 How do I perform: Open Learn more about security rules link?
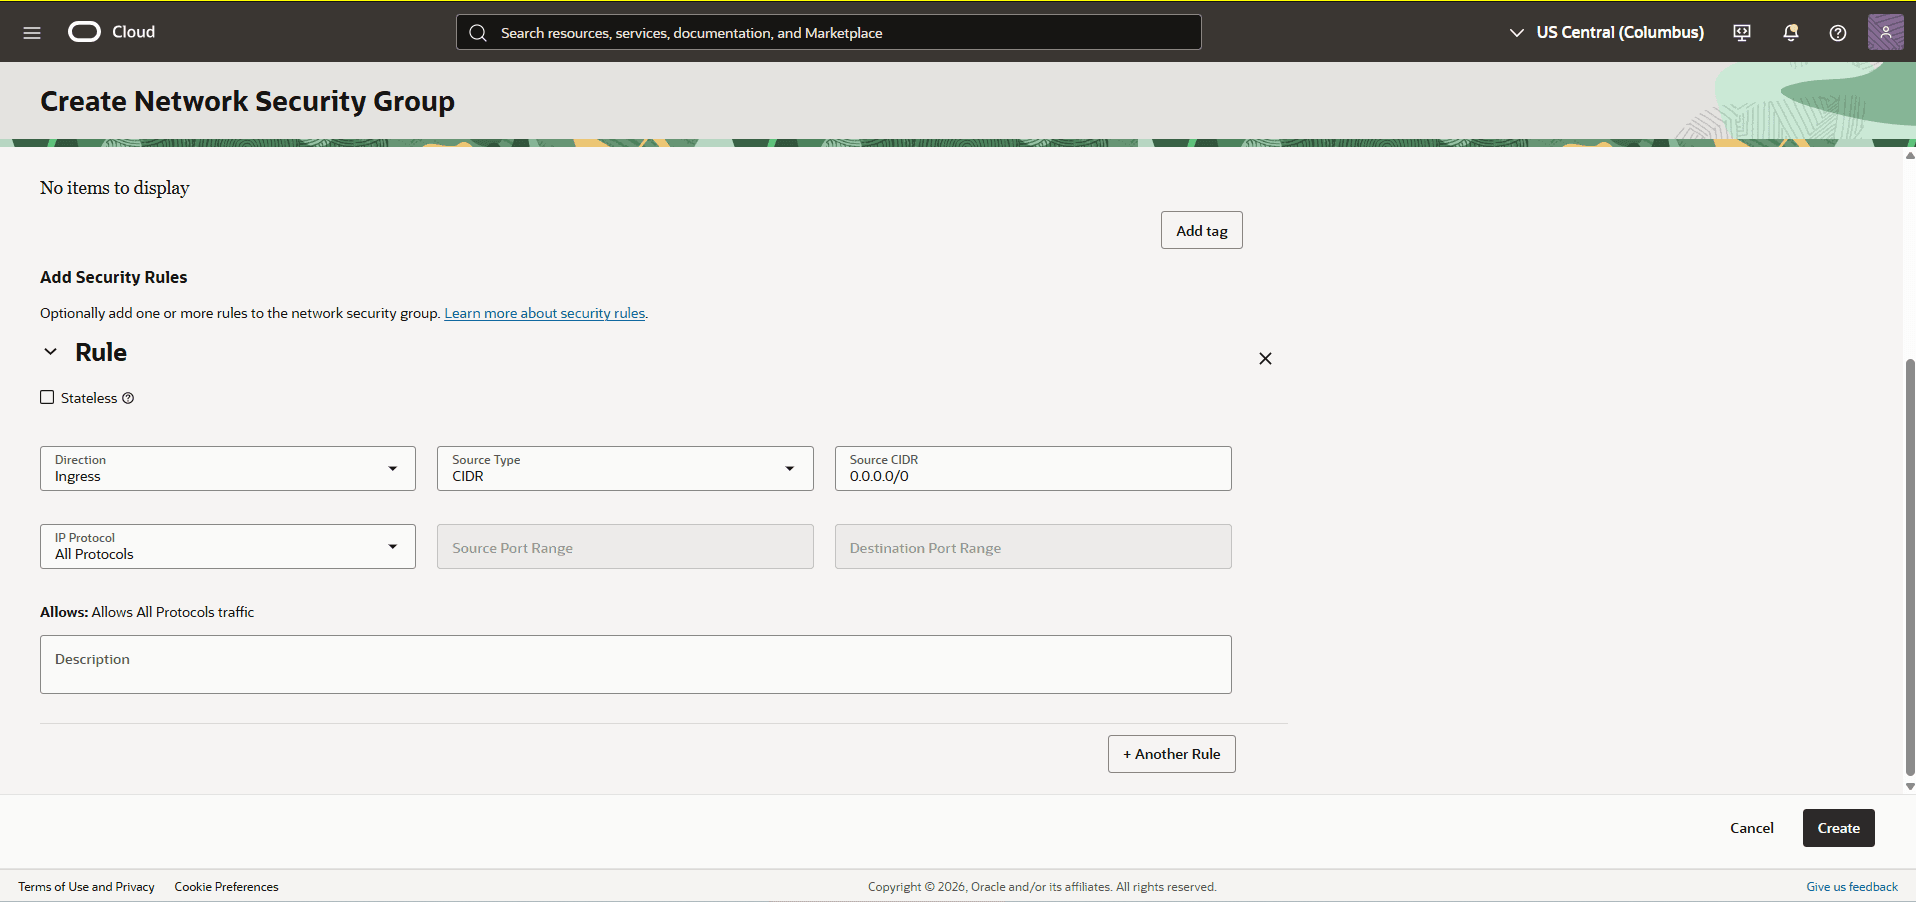[545, 313]
